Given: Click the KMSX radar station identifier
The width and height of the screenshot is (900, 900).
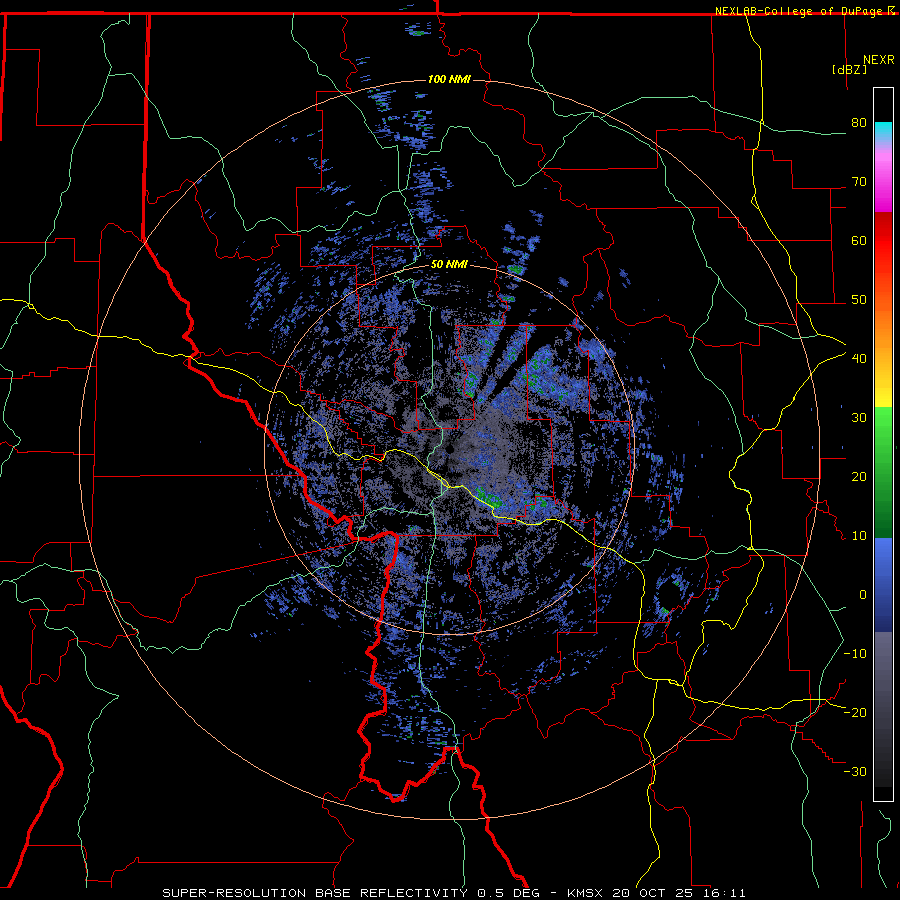Looking at the screenshot, I should click(x=587, y=893).
